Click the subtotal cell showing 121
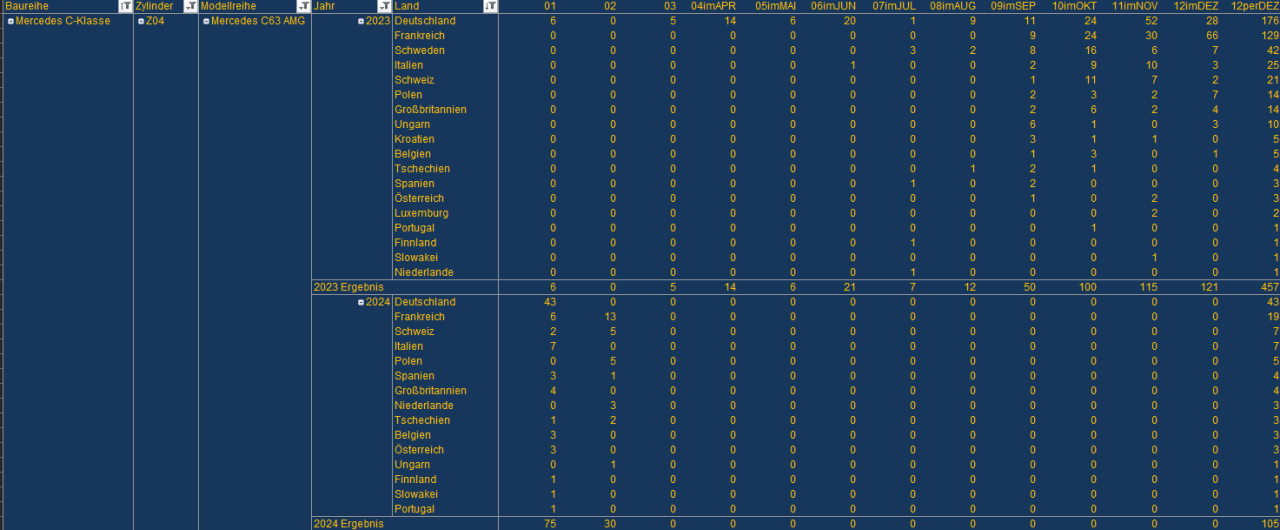The width and height of the screenshot is (1280, 530). click(1210, 287)
